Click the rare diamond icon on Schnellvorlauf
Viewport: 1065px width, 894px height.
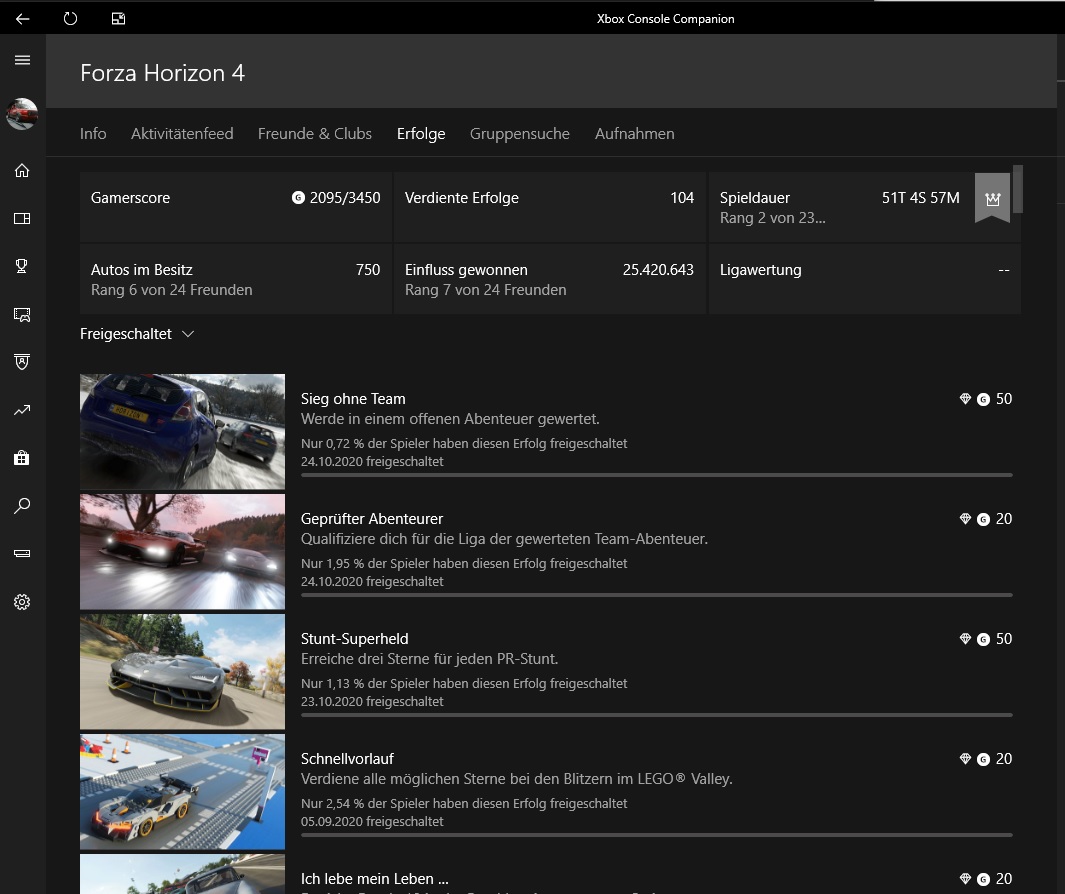click(965, 759)
